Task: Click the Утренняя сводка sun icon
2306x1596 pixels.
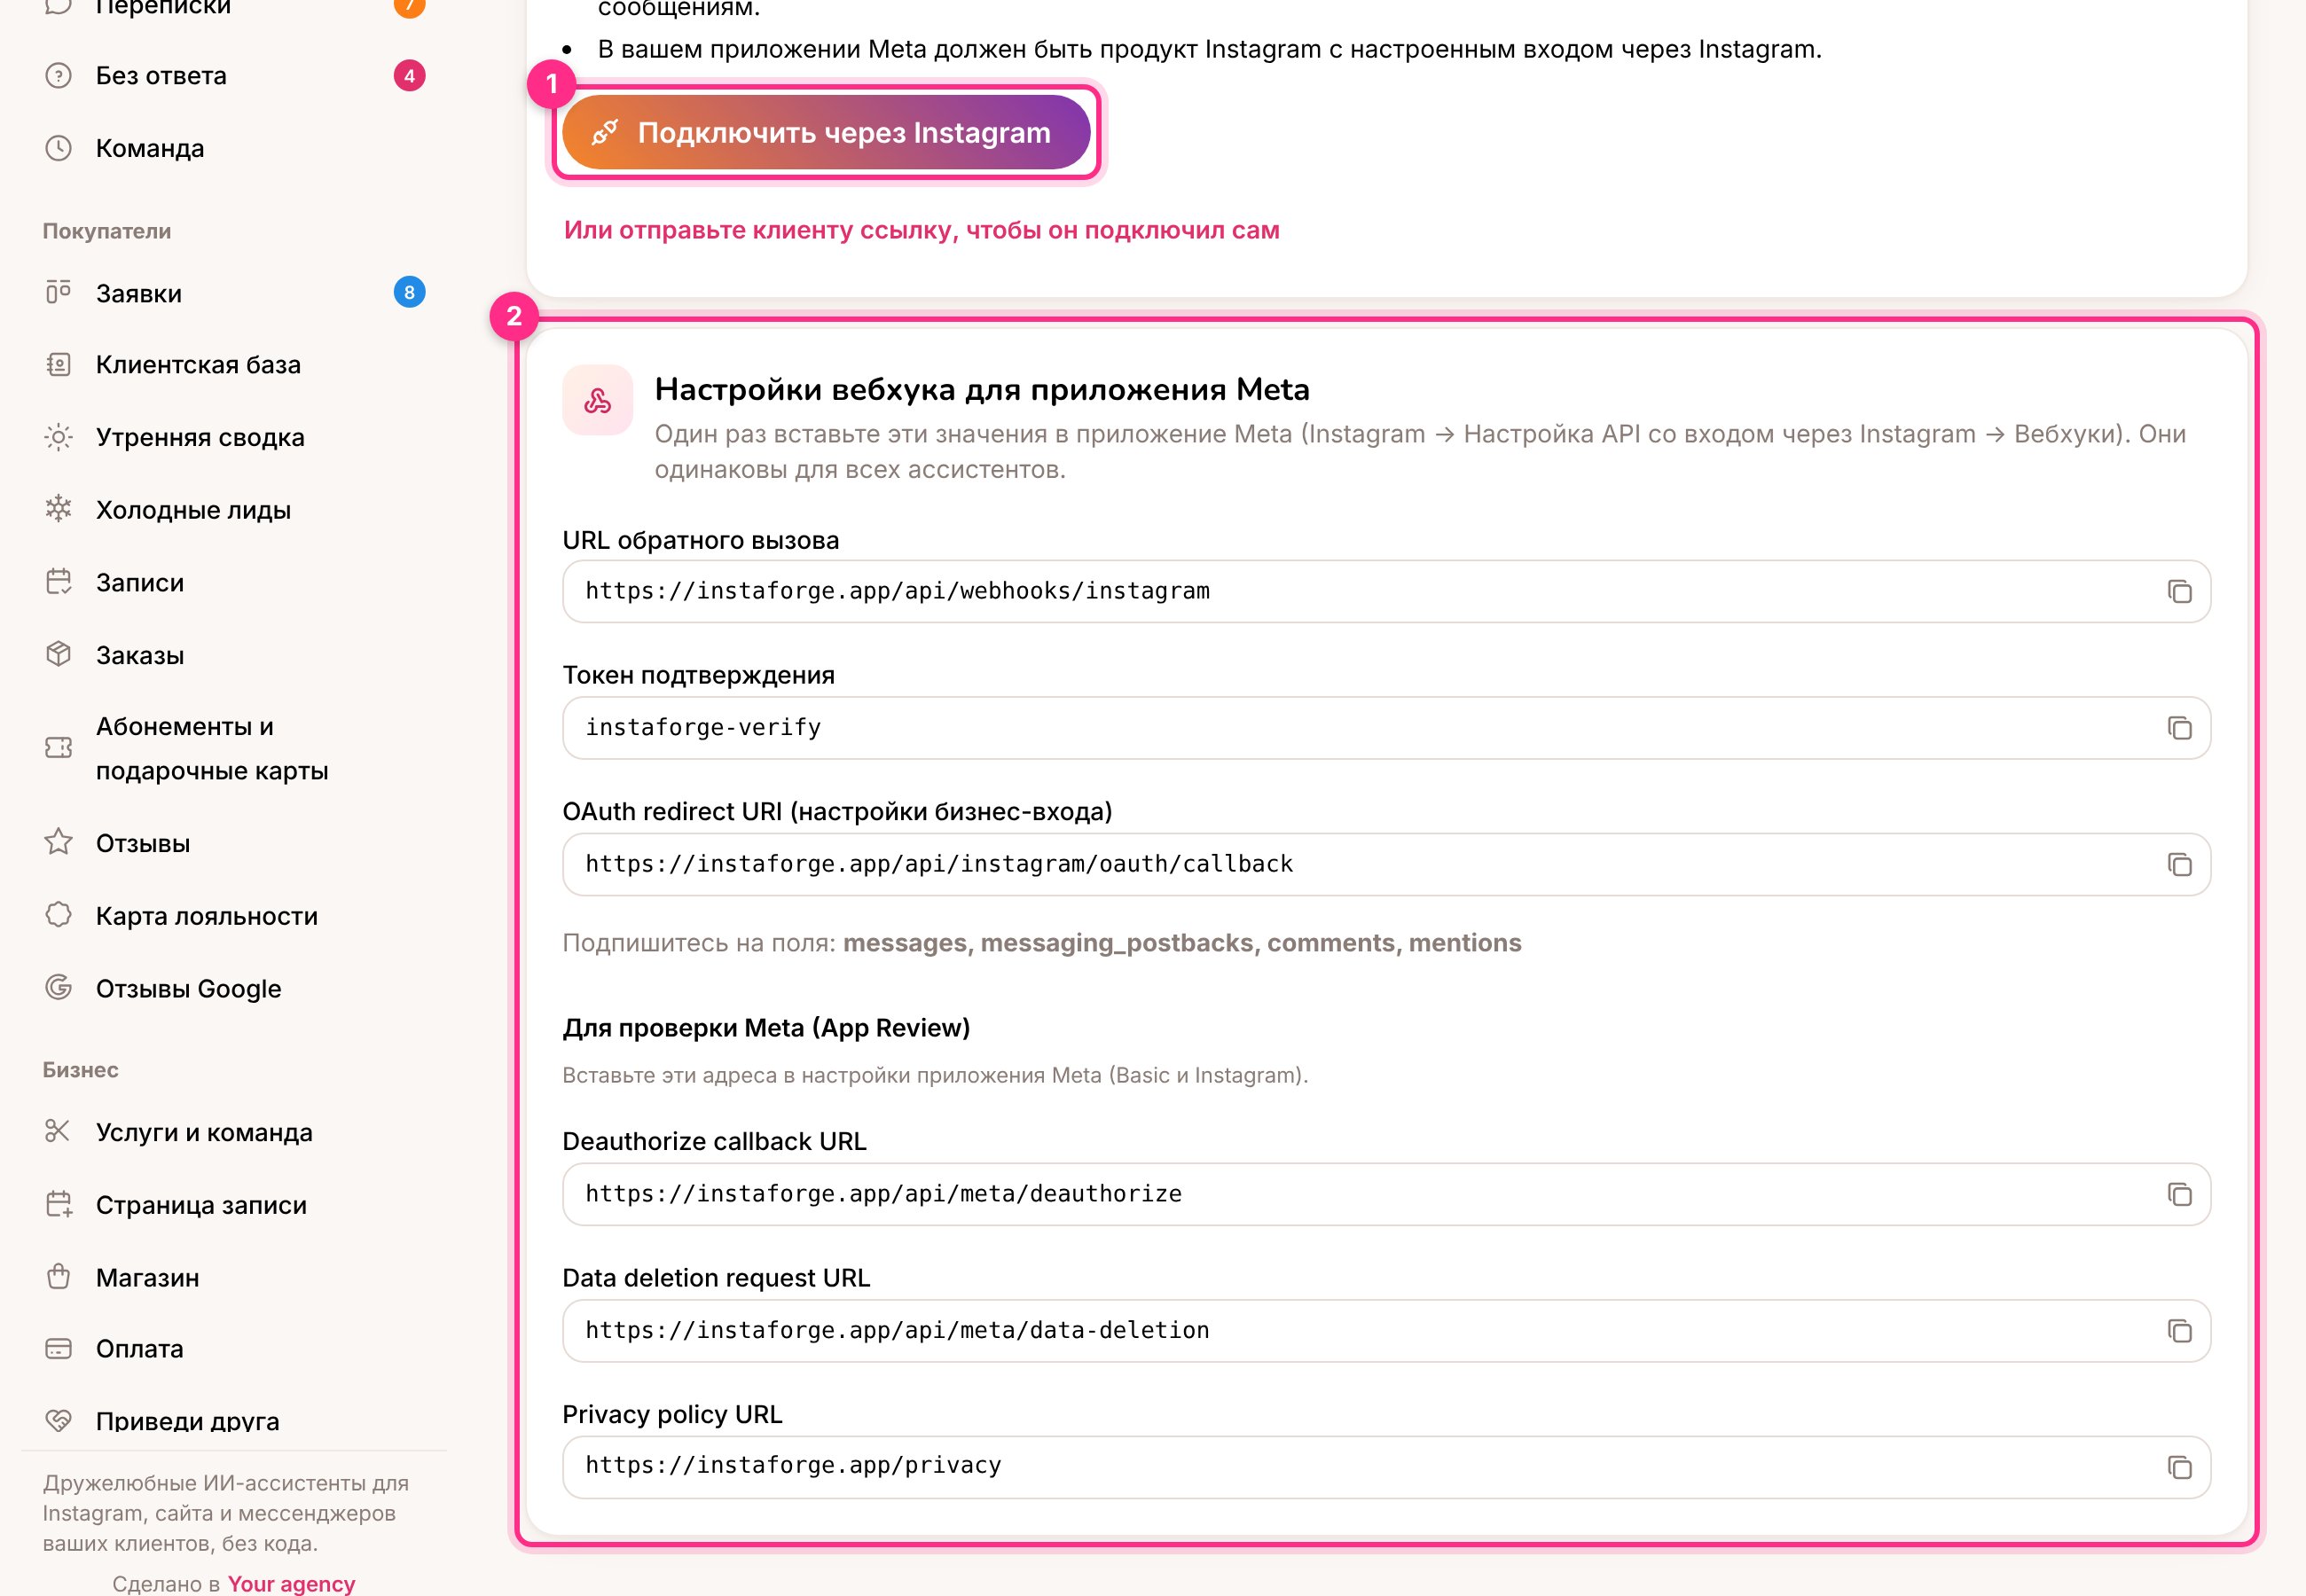Action: tap(59, 437)
